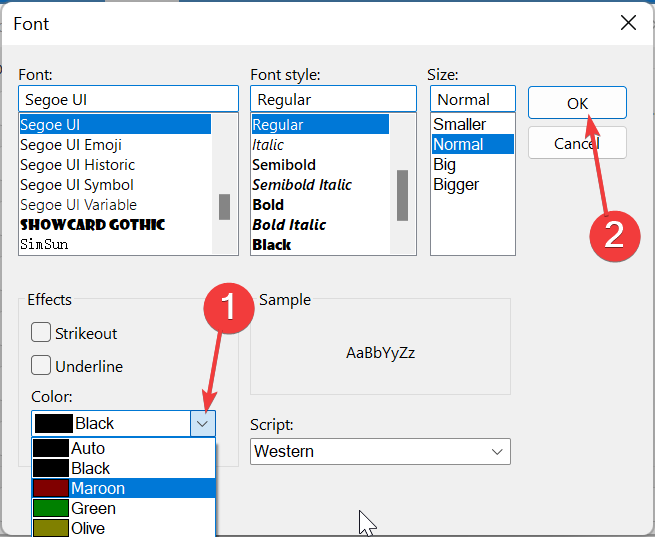The height and width of the screenshot is (537, 655).
Task: Collapse the Color dropdown arrow
Action: coord(203,423)
